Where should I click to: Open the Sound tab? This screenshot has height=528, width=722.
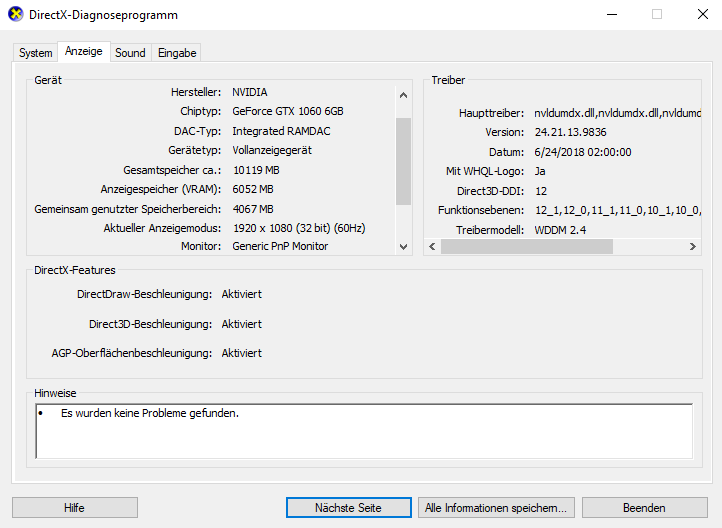click(130, 53)
